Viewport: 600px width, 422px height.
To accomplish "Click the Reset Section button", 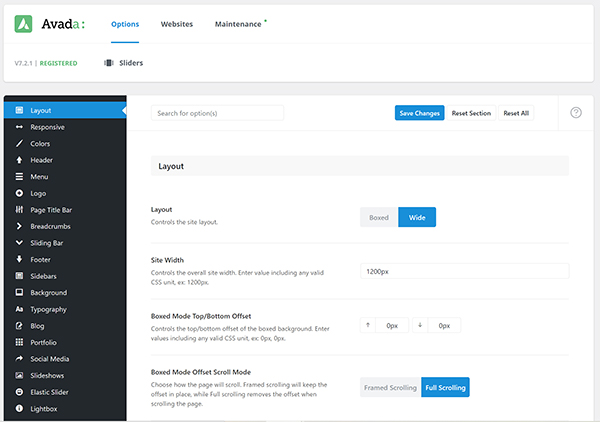I will [471, 113].
